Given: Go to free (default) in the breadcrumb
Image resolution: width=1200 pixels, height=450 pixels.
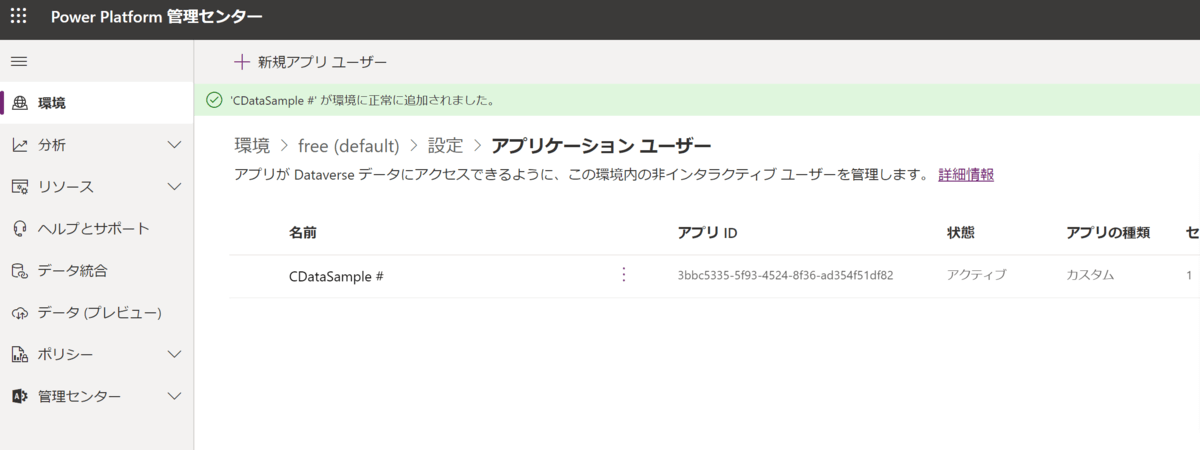Looking at the screenshot, I should pos(349,146).
